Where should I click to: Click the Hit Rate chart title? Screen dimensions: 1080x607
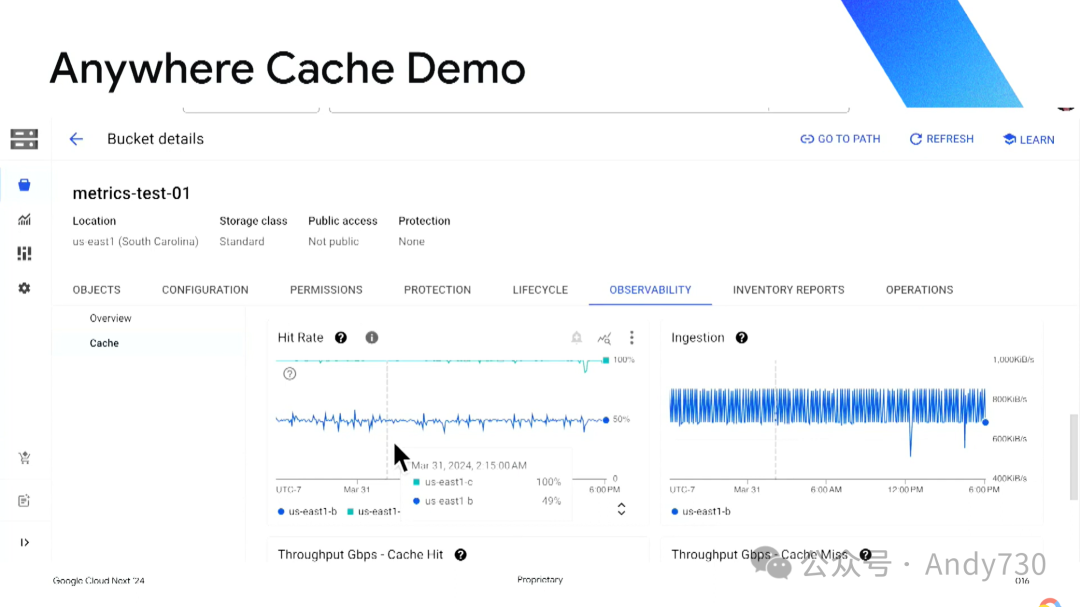300,338
